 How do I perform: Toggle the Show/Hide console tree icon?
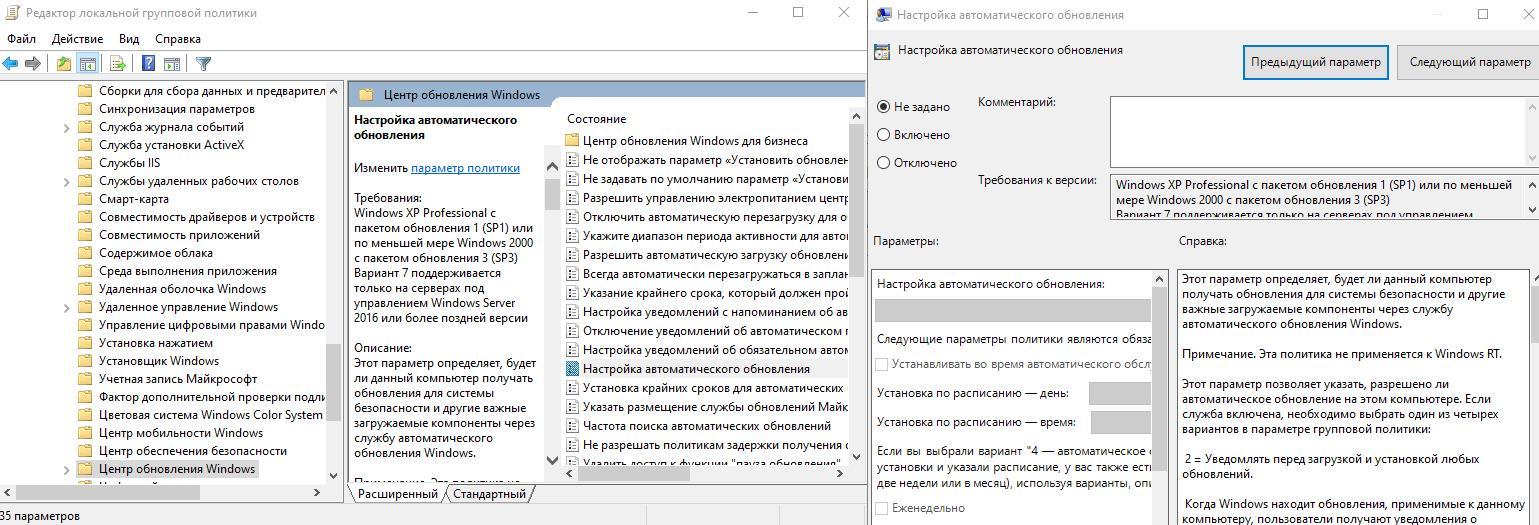coord(88,64)
